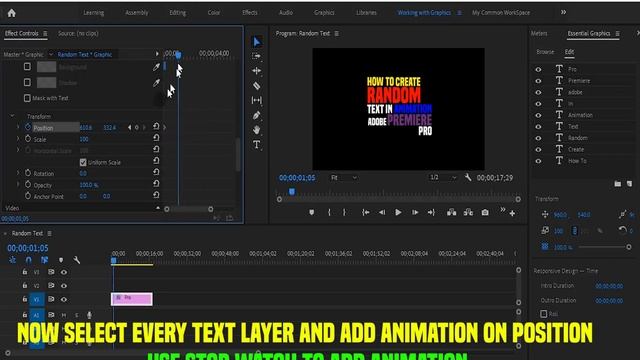Screen dimensions: 640x360
Task: Open the Browse tab
Action: click(x=545, y=52)
